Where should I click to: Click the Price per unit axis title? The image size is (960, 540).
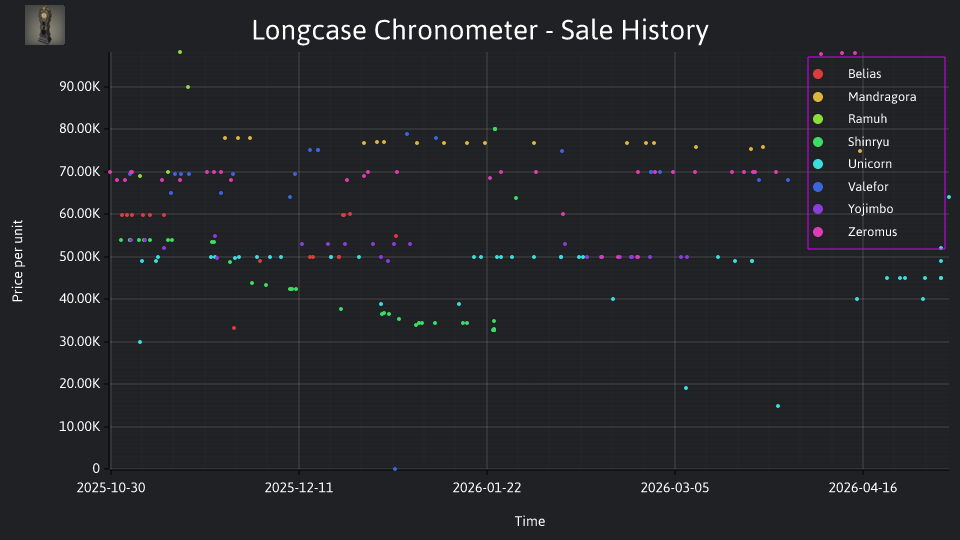click(x=17, y=261)
